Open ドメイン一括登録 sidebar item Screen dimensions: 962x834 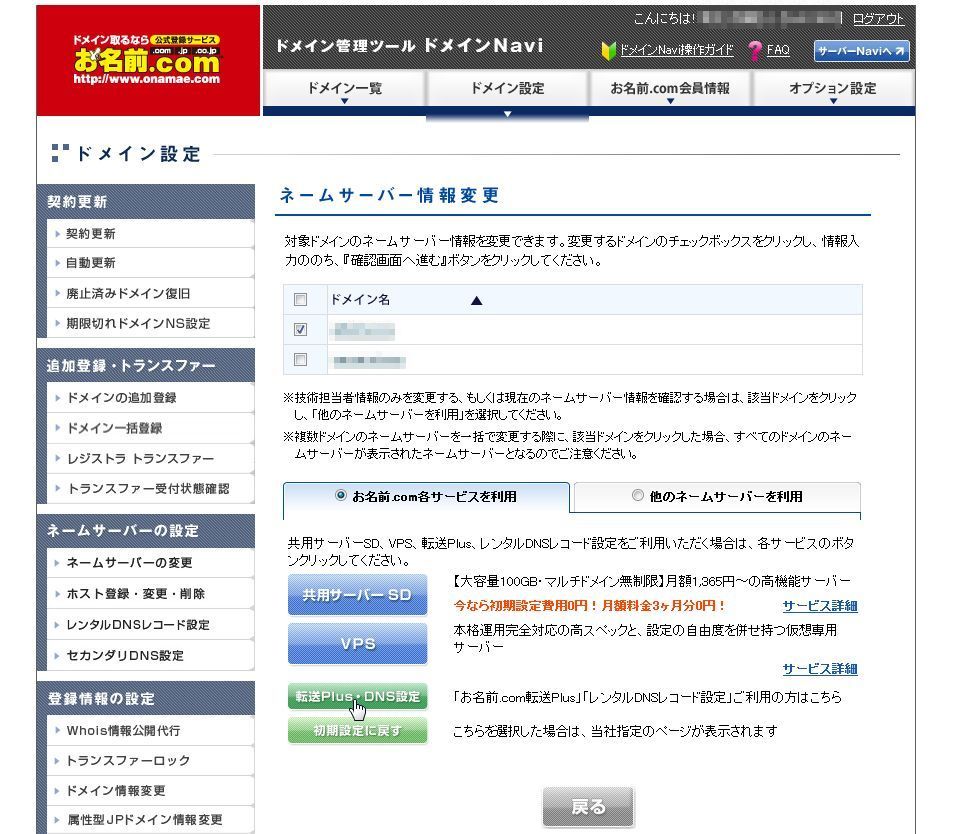[x=150, y=428]
